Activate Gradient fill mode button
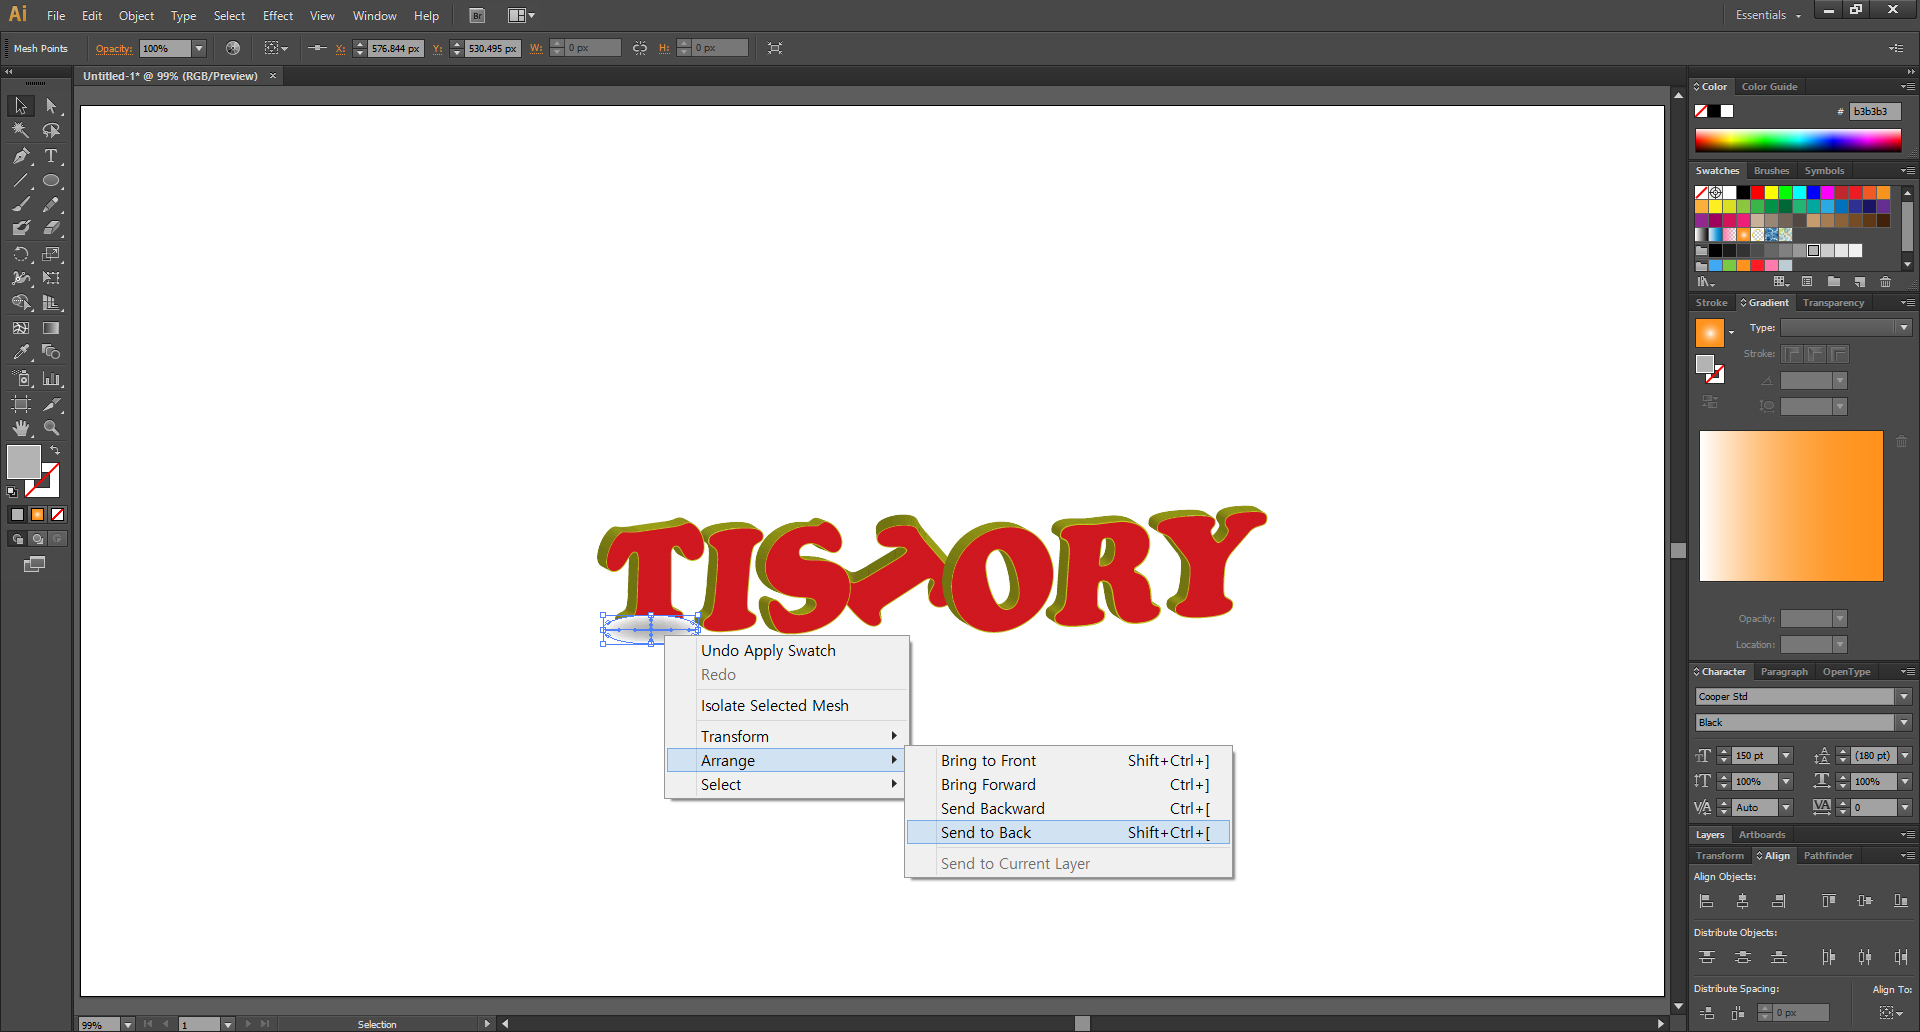1920x1032 pixels. tap(37, 514)
